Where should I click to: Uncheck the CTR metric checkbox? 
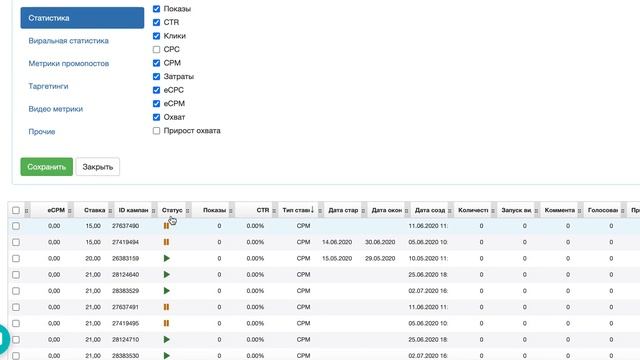[156, 22]
